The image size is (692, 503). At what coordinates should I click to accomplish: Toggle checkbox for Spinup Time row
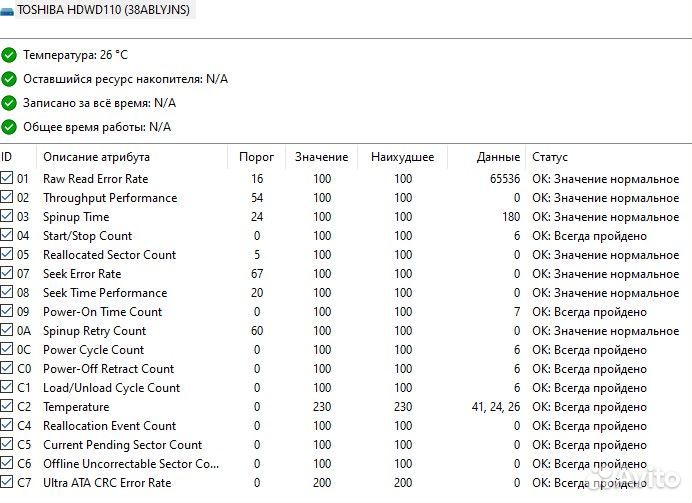pyautogui.click(x=7, y=216)
